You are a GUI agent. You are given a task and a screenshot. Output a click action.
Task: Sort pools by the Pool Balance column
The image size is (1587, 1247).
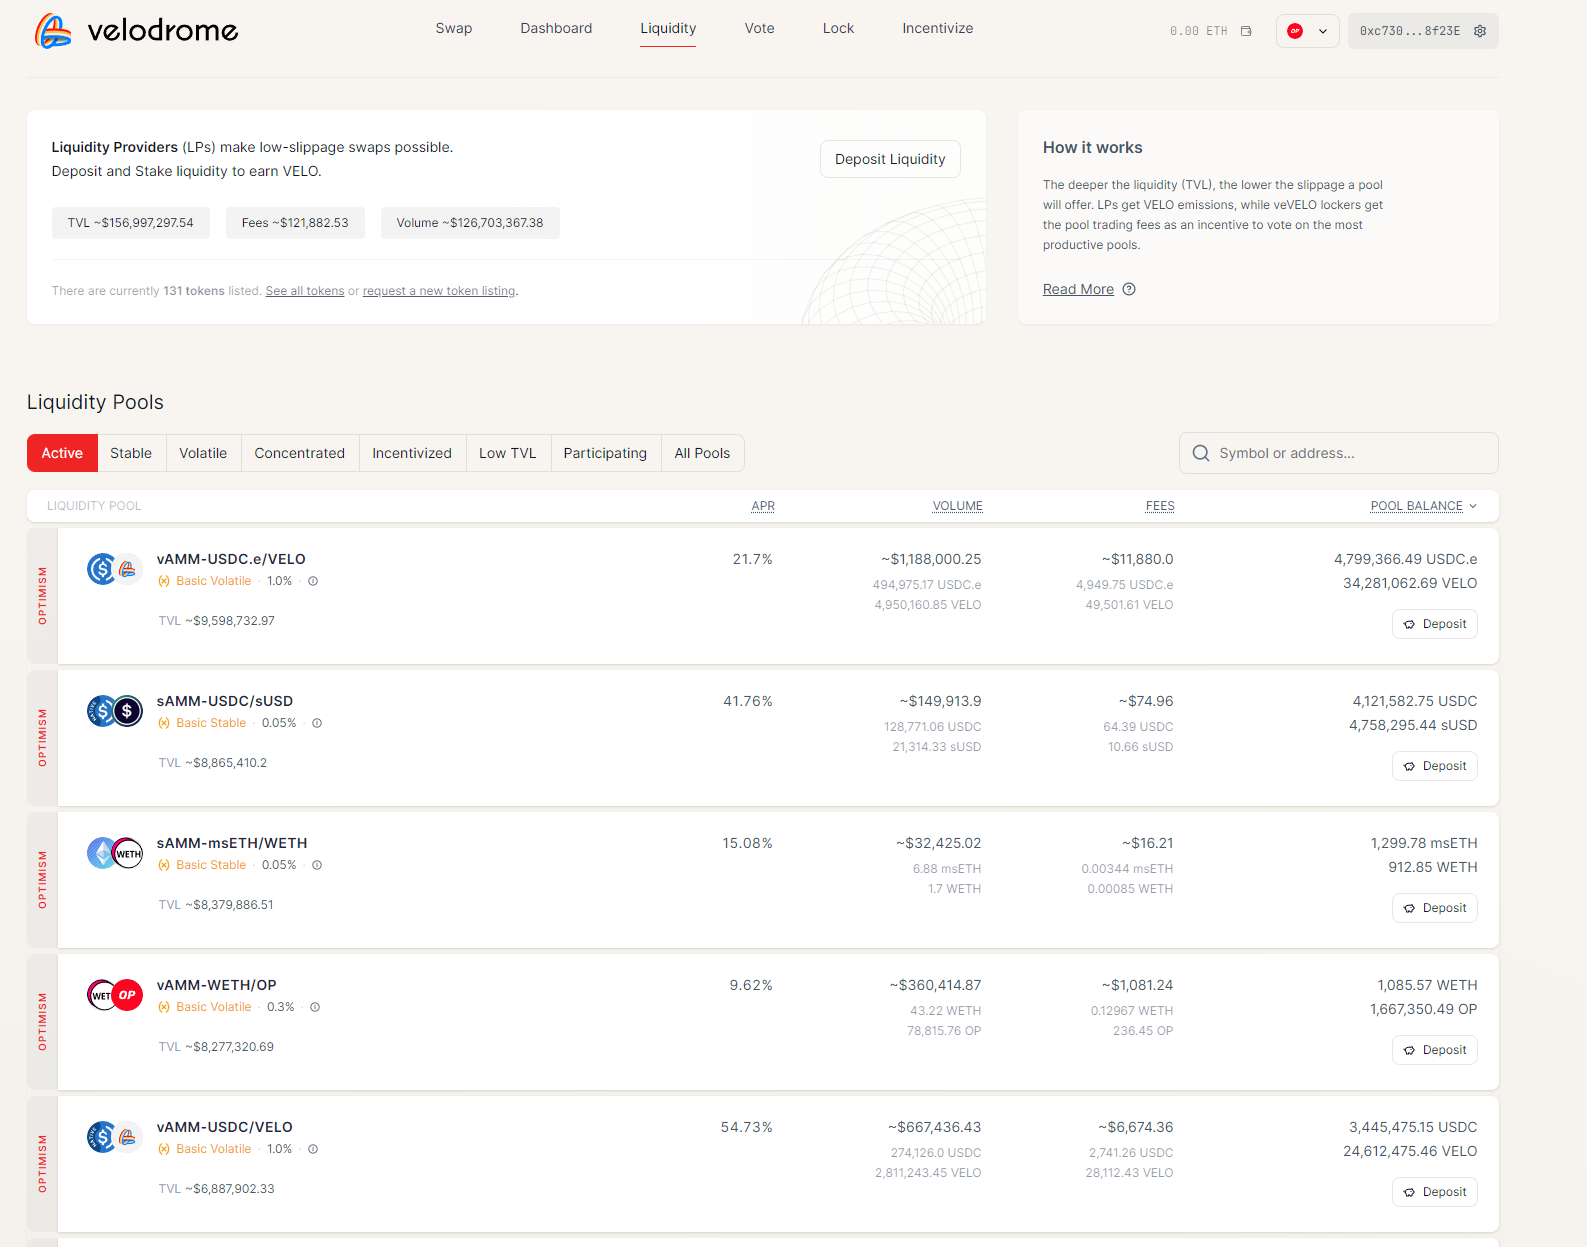(1423, 506)
